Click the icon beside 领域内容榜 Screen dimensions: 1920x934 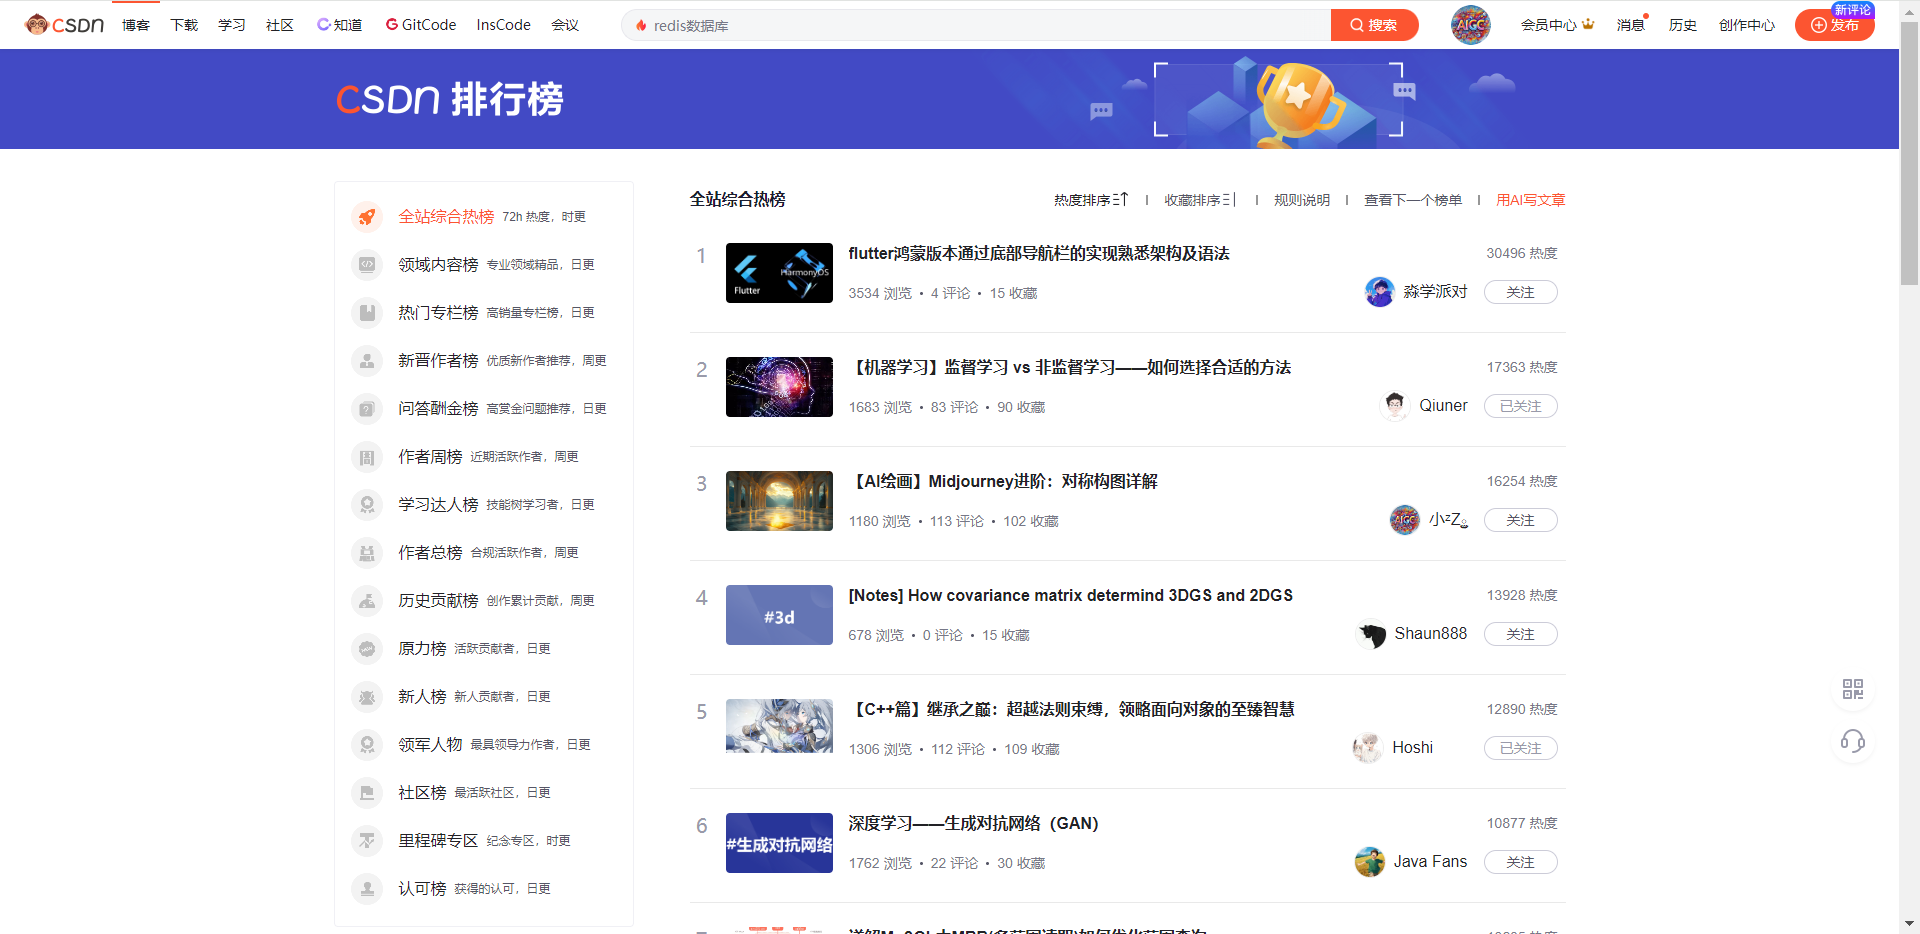[367, 264]
